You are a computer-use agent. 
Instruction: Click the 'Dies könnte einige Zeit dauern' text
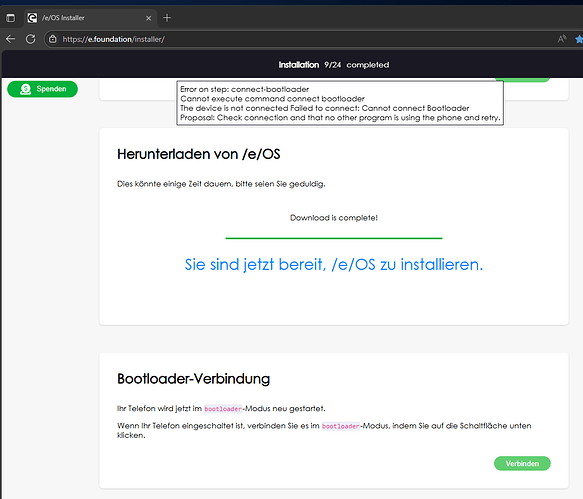pos(221,184)
